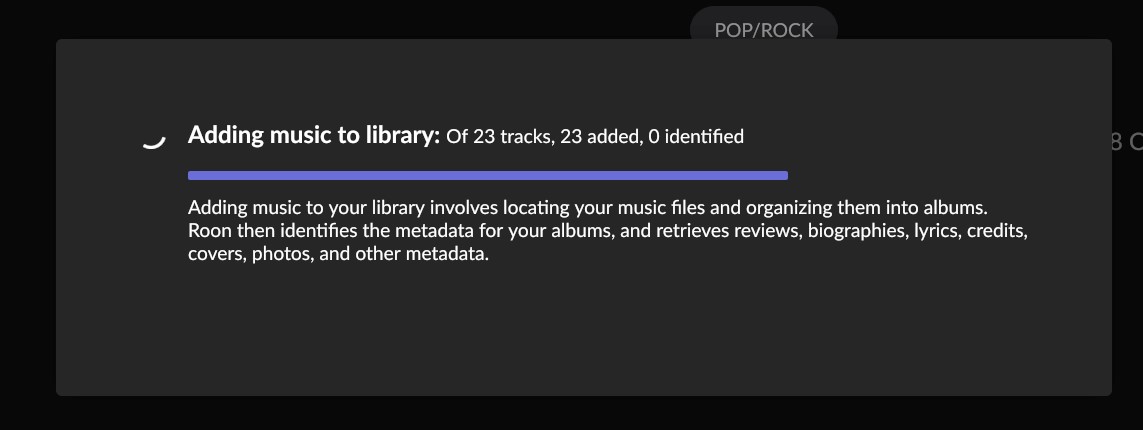Click the word "biographies" in the description
1143x430 pixels.
tap(858, 232)
